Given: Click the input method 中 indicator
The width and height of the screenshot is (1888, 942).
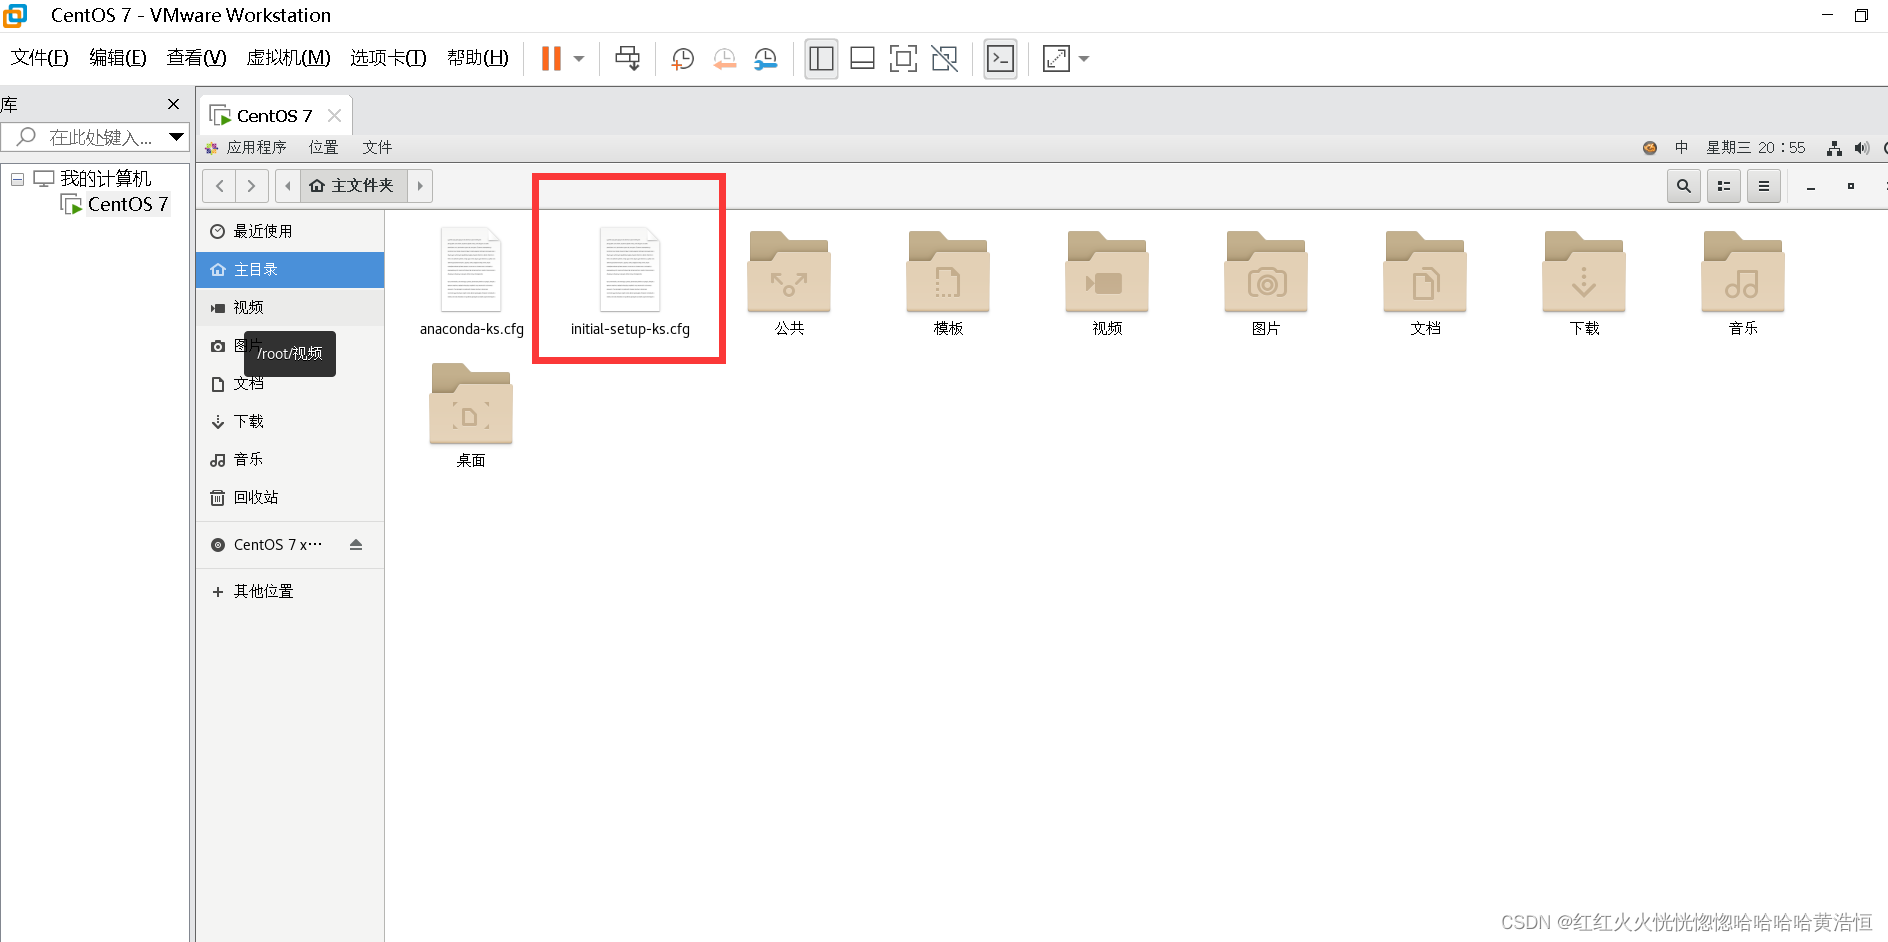Looking at the screenshot, I should pos(1682,147).
